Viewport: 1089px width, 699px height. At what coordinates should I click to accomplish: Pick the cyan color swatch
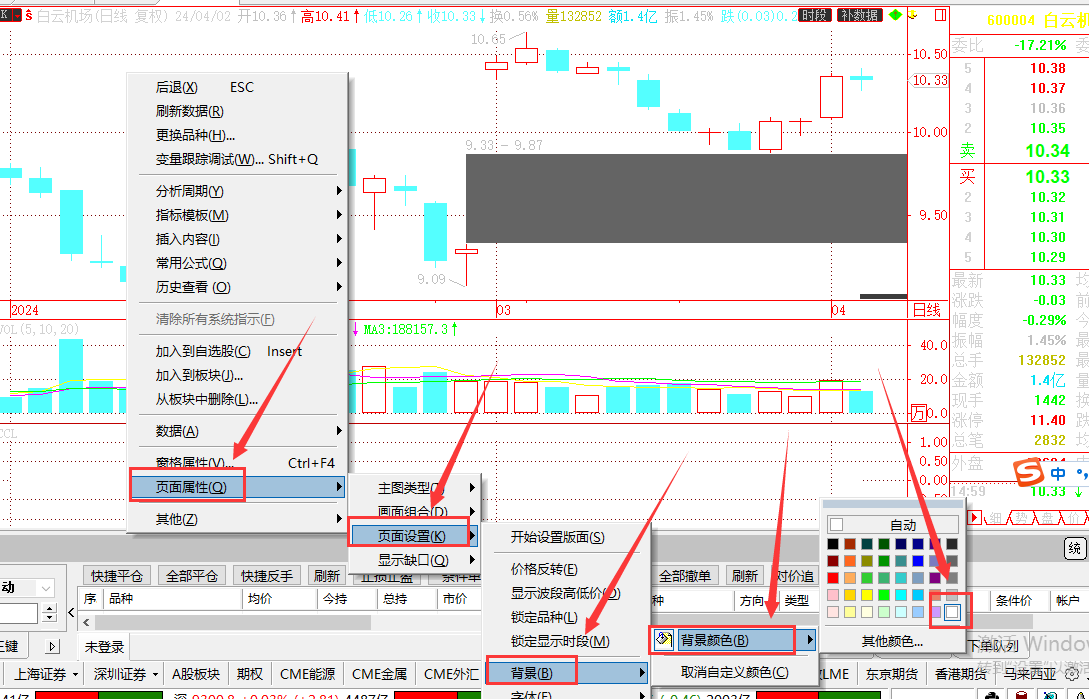[x=901, y=595]
